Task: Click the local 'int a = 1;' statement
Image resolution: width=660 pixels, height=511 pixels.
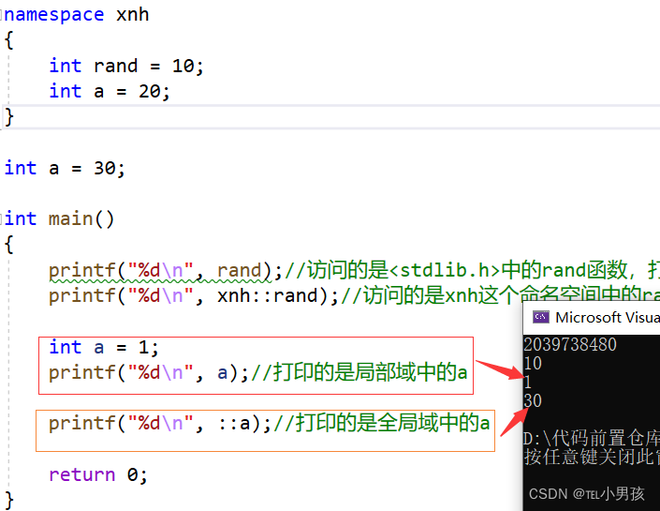Action: (x=104, y=347)
